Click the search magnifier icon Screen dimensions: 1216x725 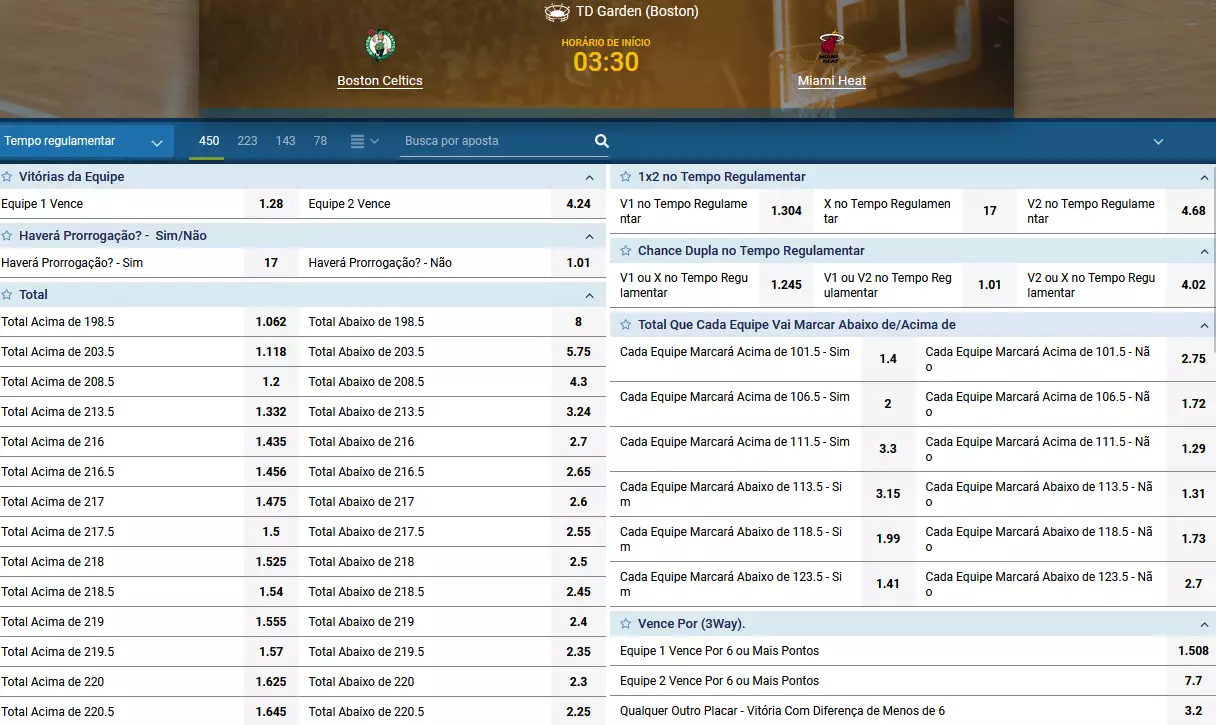tap(602, 141)
